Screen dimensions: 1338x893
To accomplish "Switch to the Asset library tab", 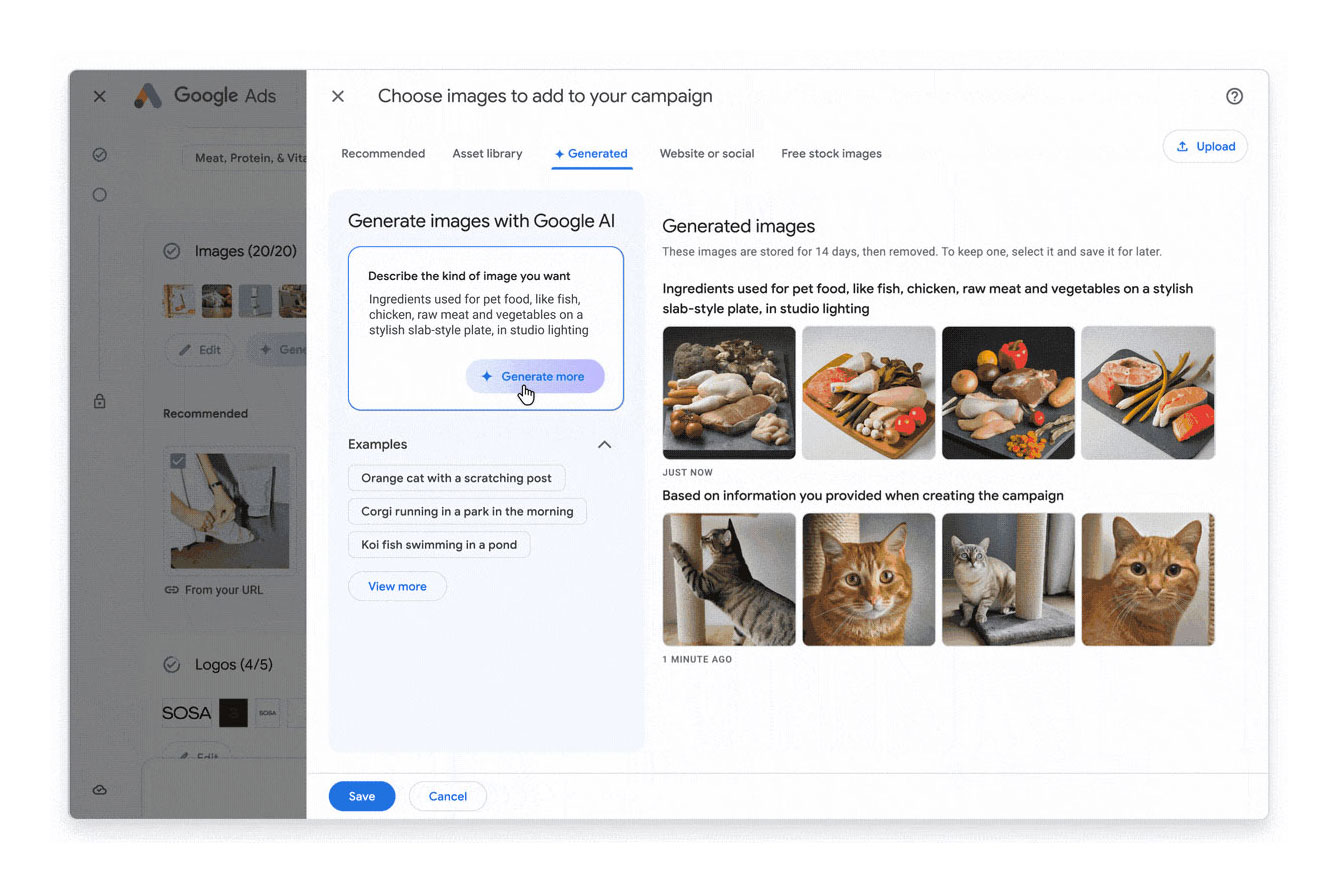I will pyautogui.click(x=487, y=154).
